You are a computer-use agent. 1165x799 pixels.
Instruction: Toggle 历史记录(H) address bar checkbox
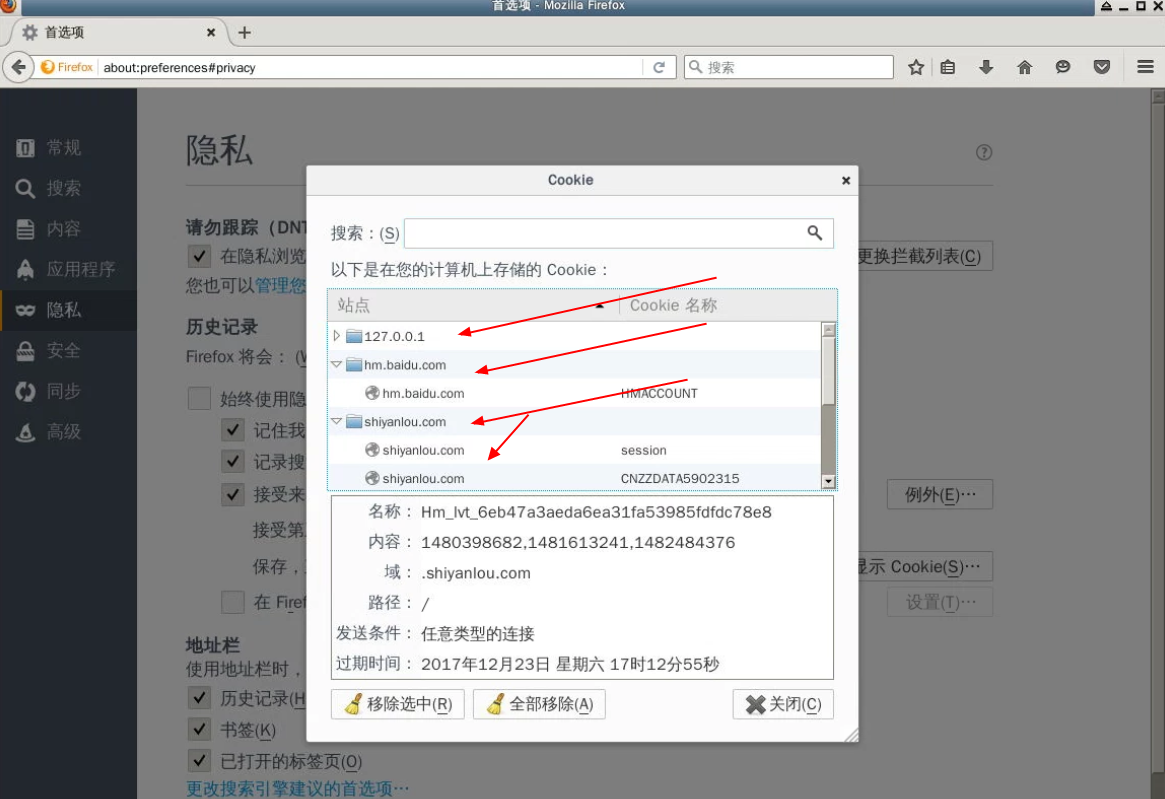pos(199,698)
